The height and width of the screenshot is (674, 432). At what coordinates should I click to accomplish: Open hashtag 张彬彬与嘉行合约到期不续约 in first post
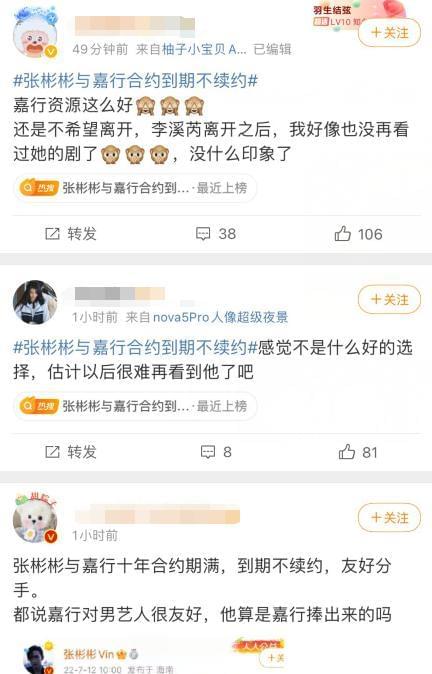pos(135,81)
